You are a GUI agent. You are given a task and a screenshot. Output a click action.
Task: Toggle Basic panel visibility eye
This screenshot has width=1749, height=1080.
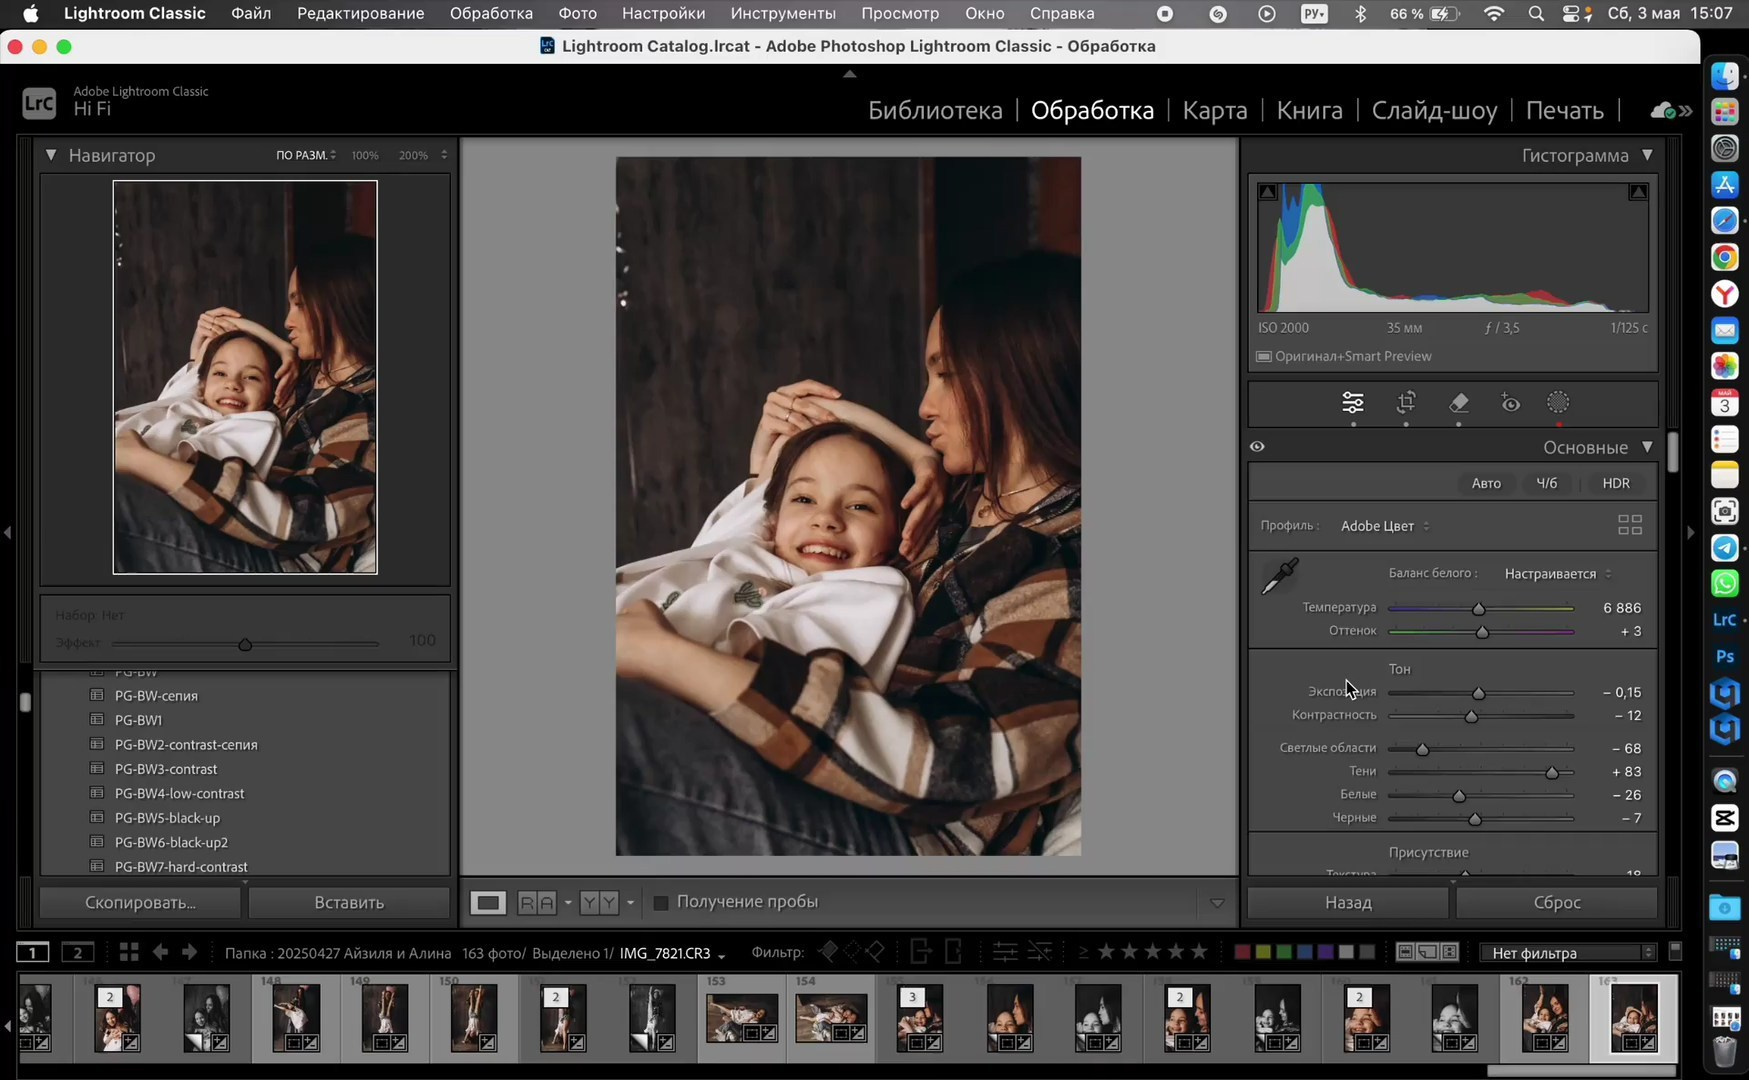coord(1258,447)
